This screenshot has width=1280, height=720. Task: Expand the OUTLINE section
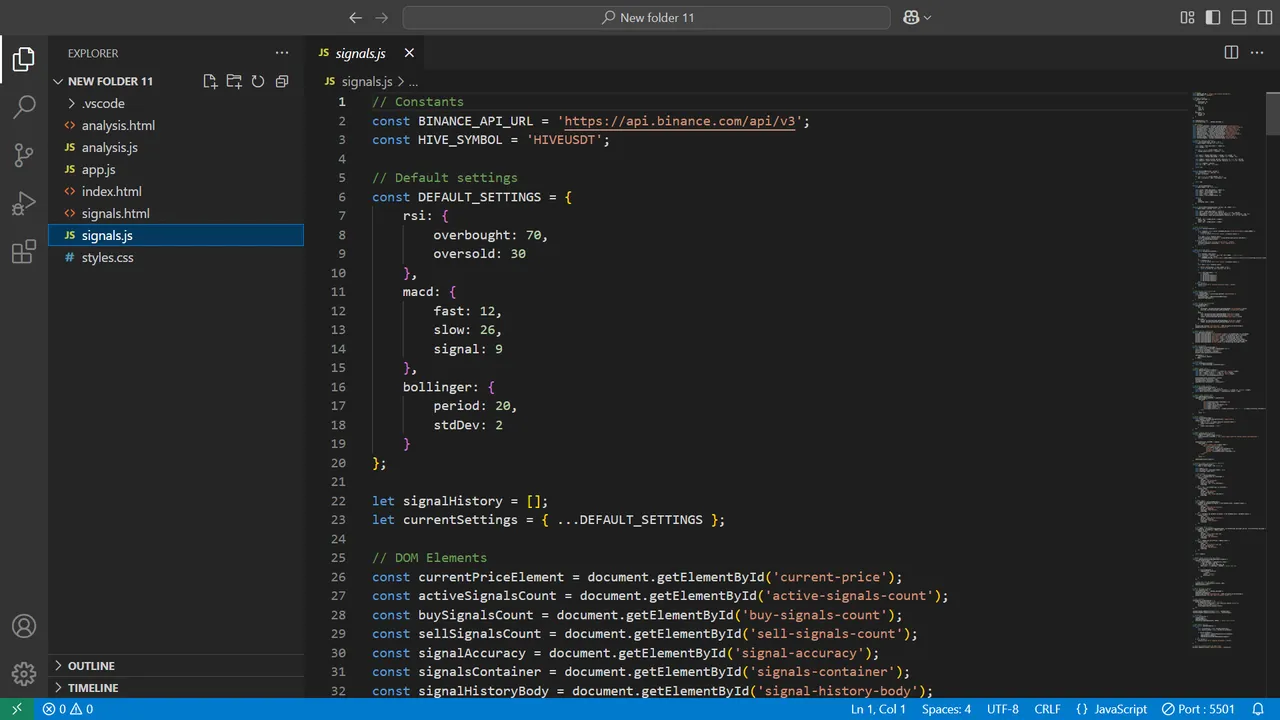coord(176,666)
